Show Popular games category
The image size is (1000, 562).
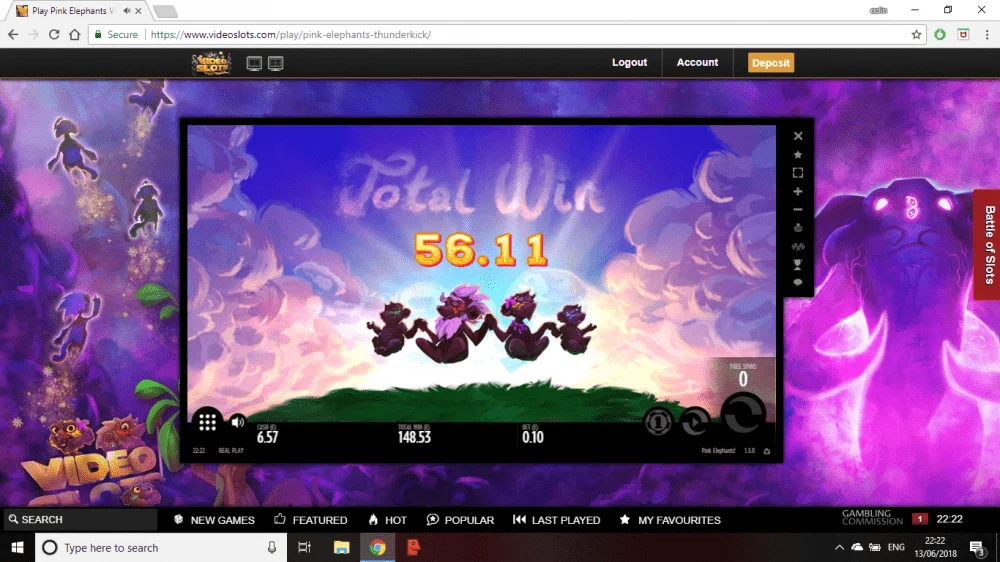click(x=460, y=520)
